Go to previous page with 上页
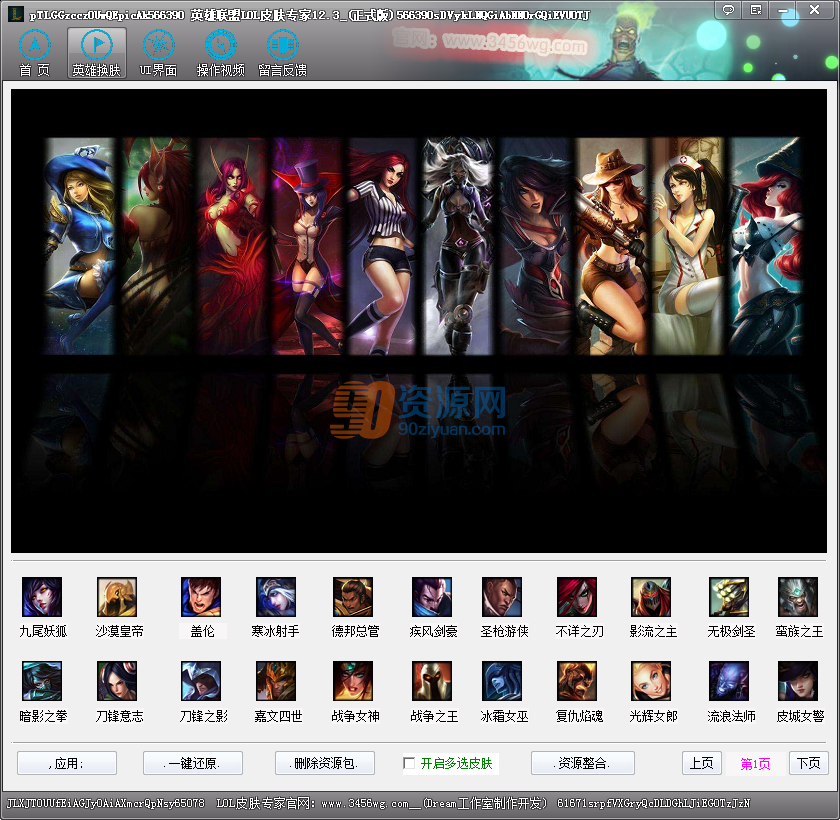Image resolution: width=840 pixels, height=820 pixels. pos(702,763)
